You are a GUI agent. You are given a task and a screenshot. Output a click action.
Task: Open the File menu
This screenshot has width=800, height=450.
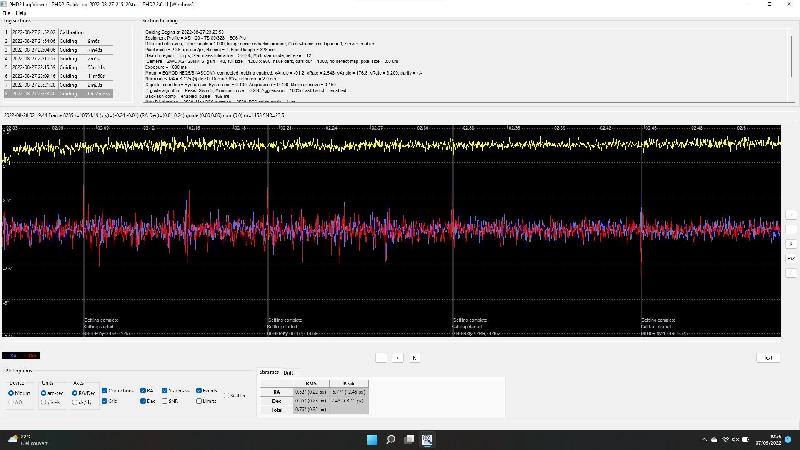[x=7, y=13]
